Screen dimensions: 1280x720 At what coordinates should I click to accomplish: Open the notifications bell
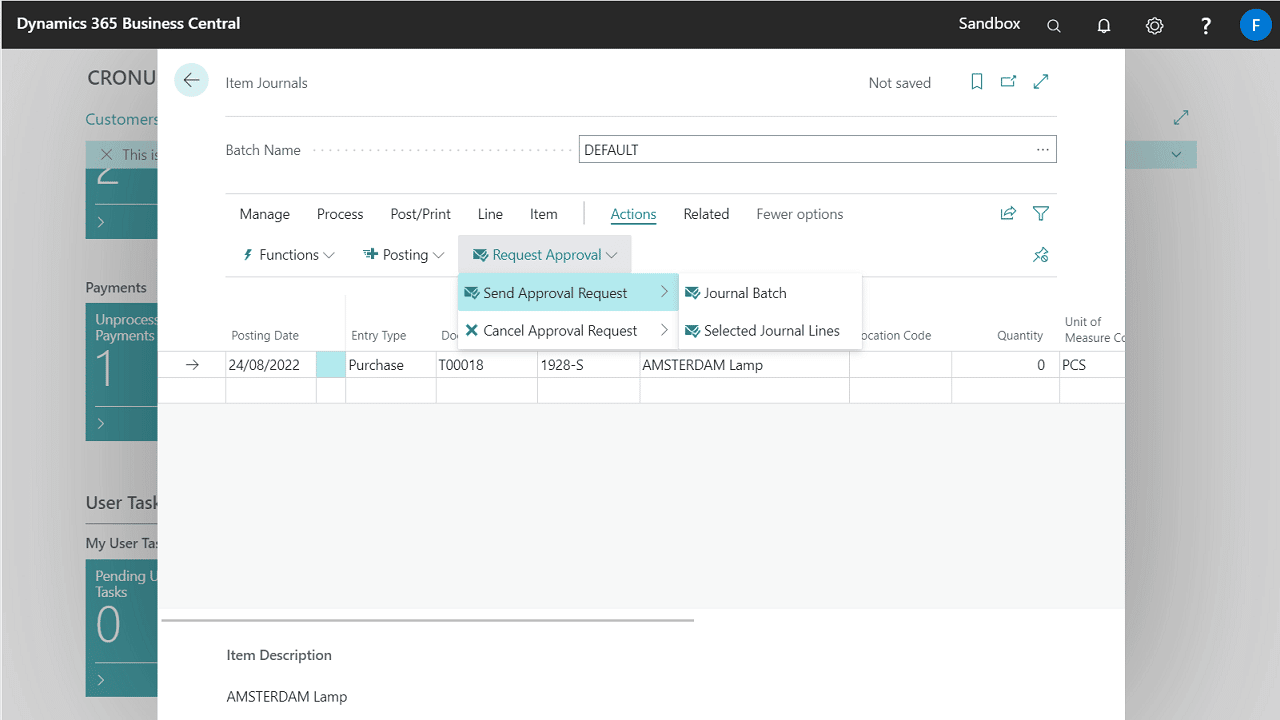(1104, 26)
